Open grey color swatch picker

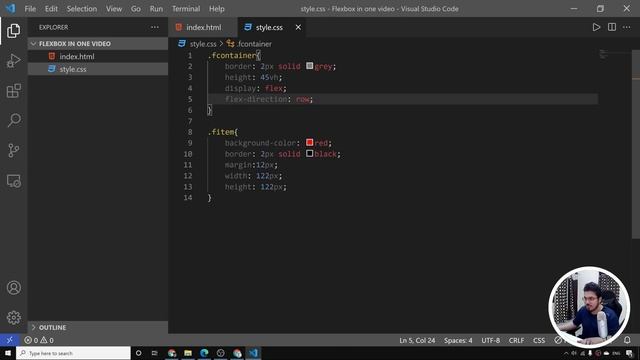pyautogui.click(x=309, y=66)
